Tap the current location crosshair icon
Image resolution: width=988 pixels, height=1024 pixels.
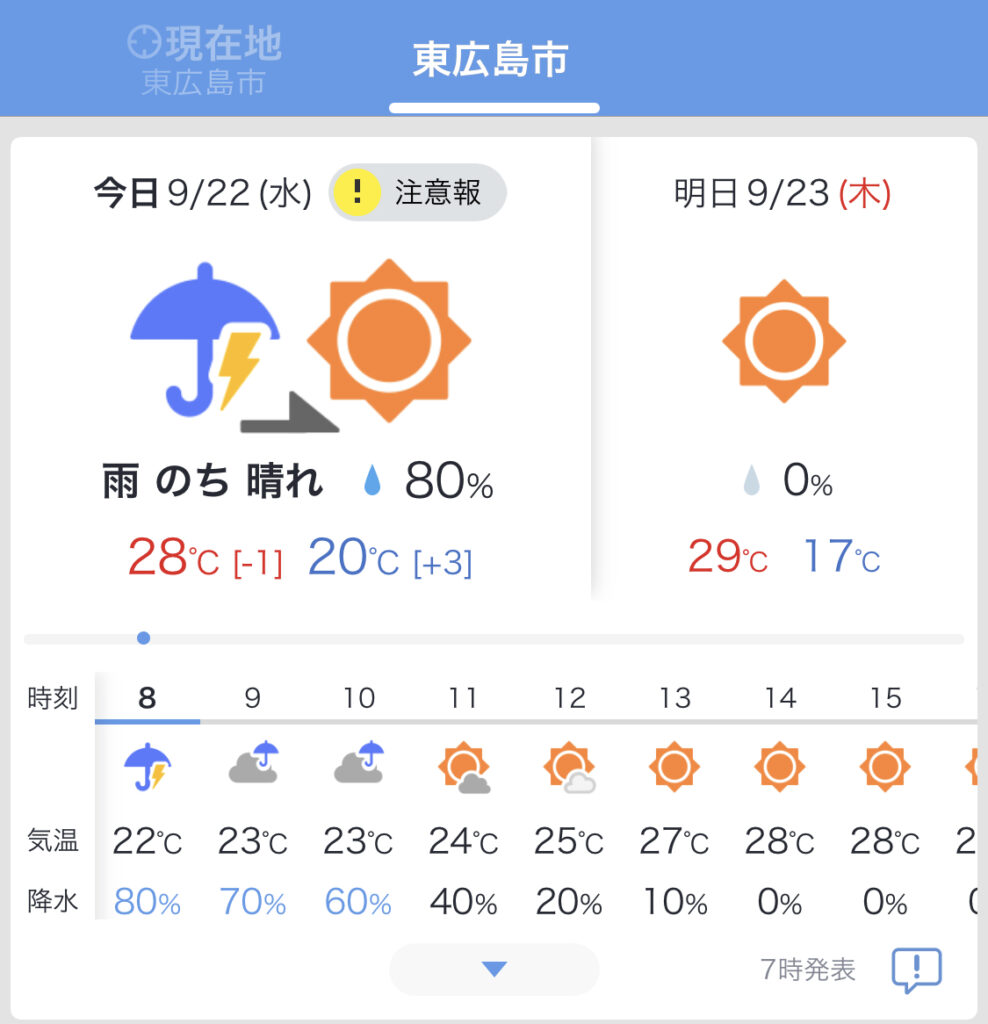pyautogui.click(x=145, y=43)
